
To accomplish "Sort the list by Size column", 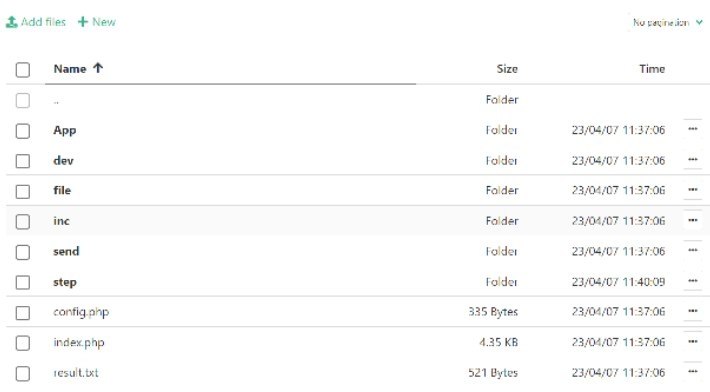I will tap(507, 69).
